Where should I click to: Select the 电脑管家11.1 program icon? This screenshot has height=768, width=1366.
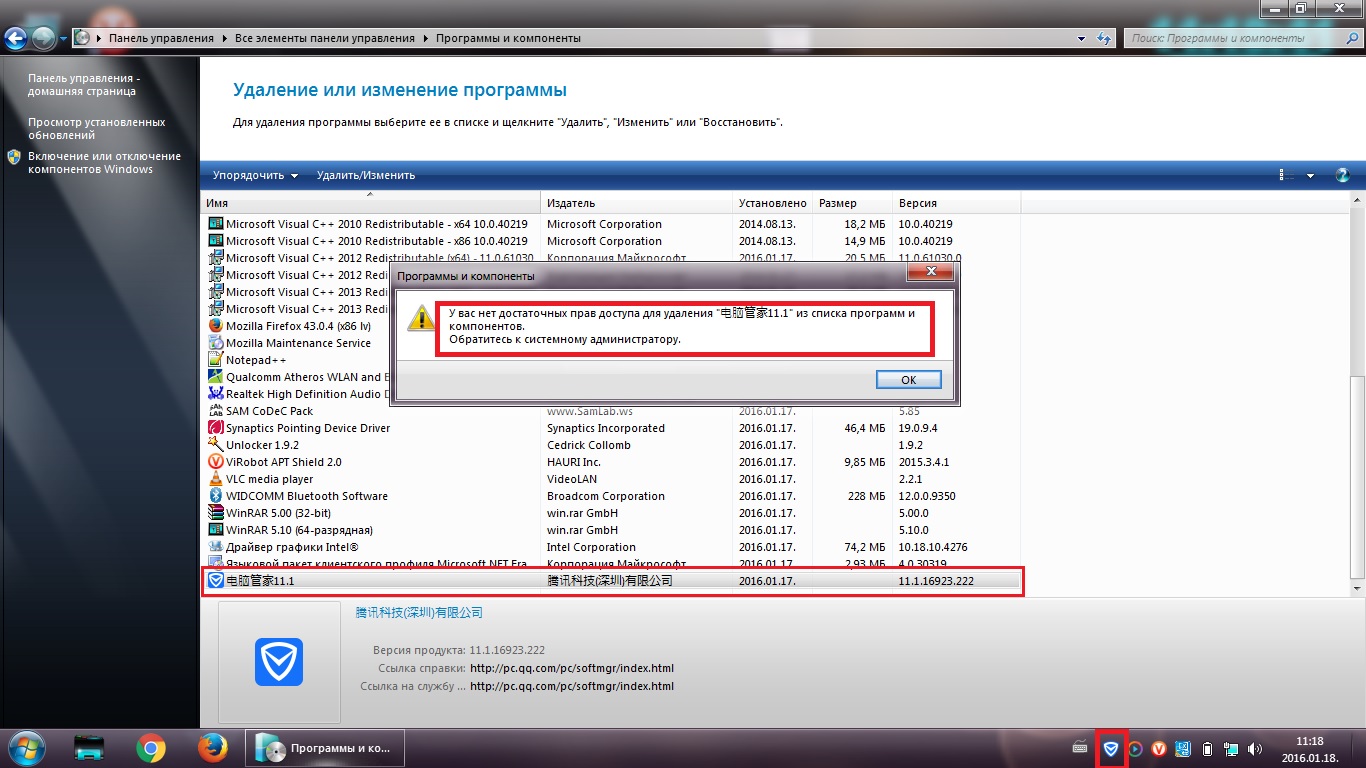click(x=215, y=581)
